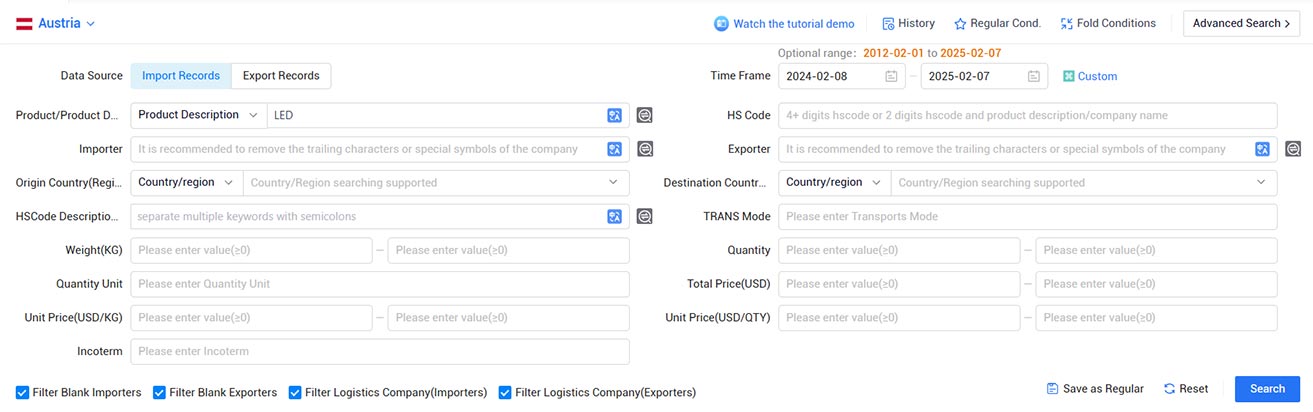Click translate icon in Product Description field
This screenshot has width=1313, height=412.
click(x=615, y=115)
